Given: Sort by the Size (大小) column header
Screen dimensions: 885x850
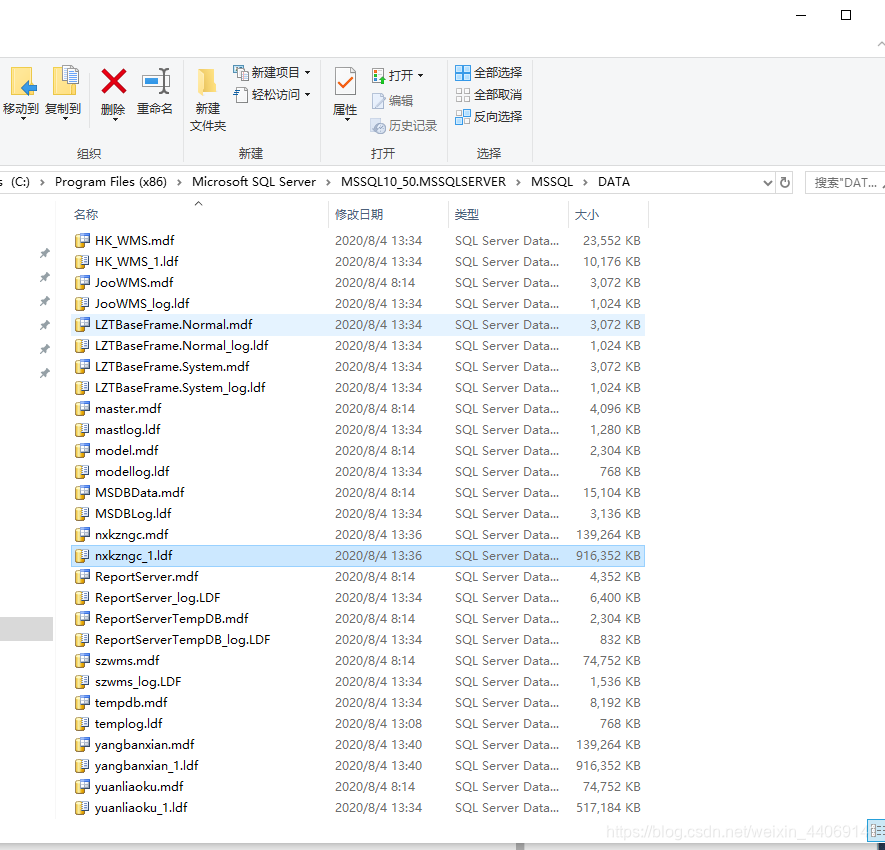Looking at the screenshot, I should [x=586, y=214].
